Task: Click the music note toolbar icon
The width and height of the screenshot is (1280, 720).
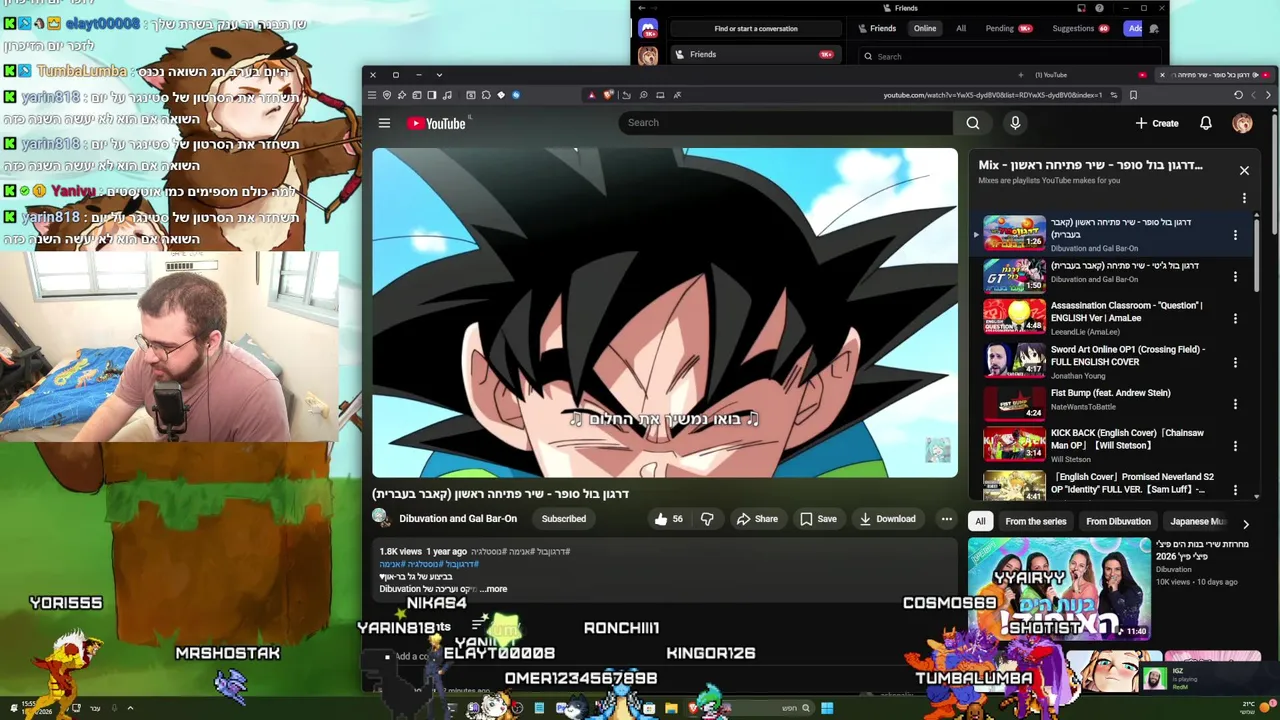Action: click(x=447, y=95)
